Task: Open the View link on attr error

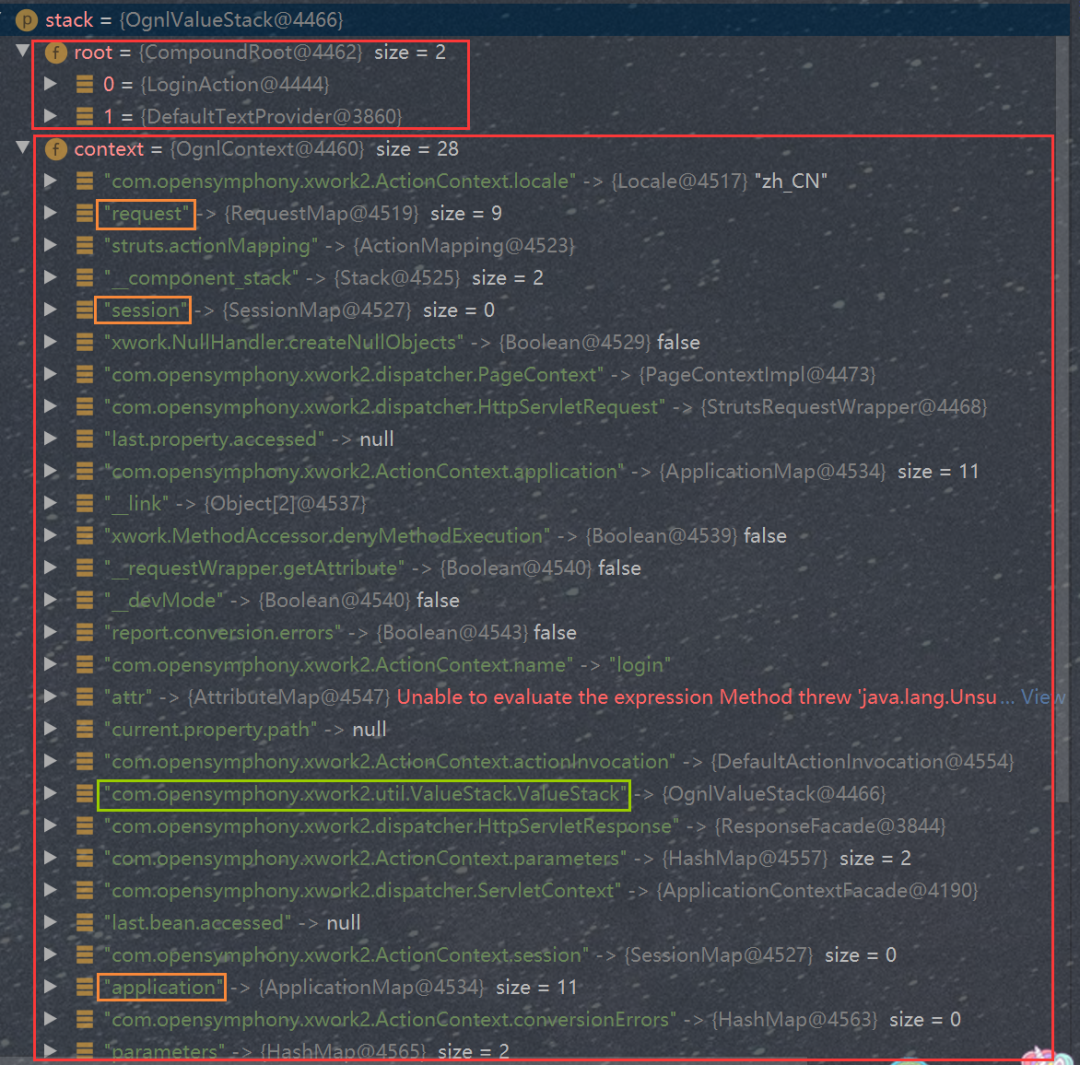Action: (x=1042, y=696)
